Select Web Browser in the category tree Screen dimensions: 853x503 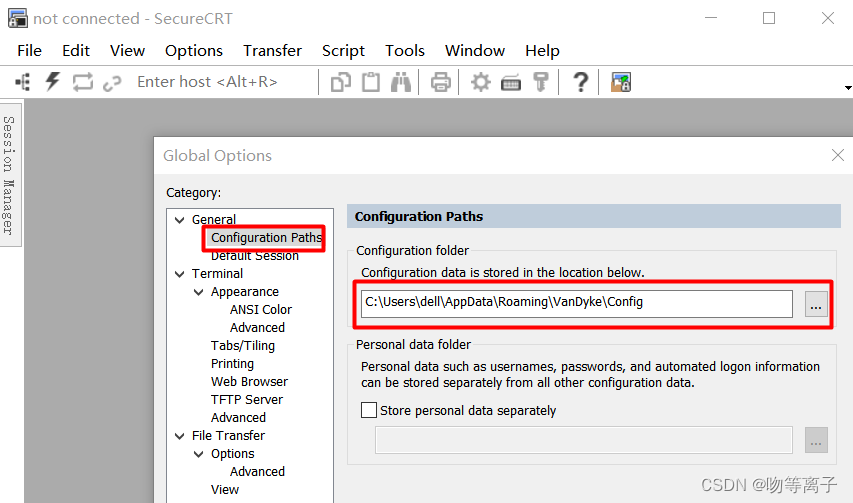(x=249, y=382)
